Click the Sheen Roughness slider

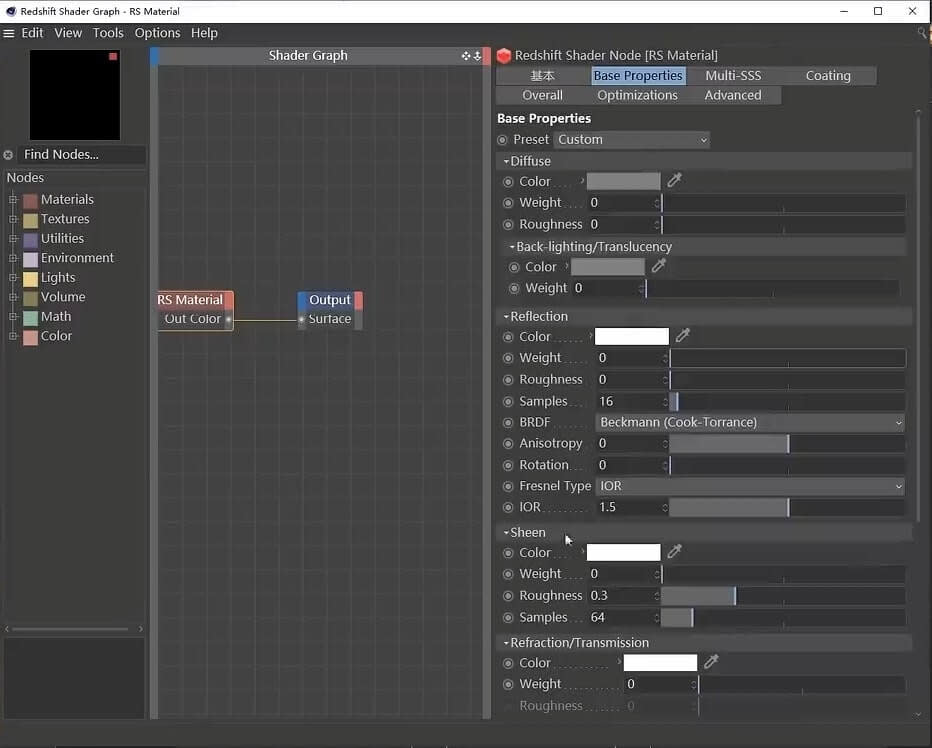tap(783, 596)
